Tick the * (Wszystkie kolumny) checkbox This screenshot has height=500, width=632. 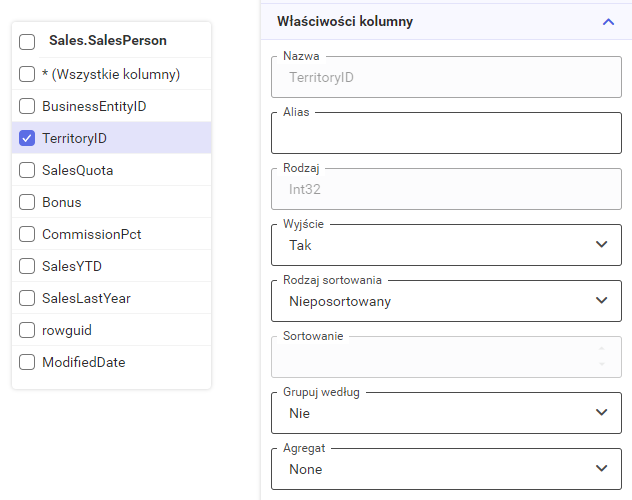[x=27, y=74]
